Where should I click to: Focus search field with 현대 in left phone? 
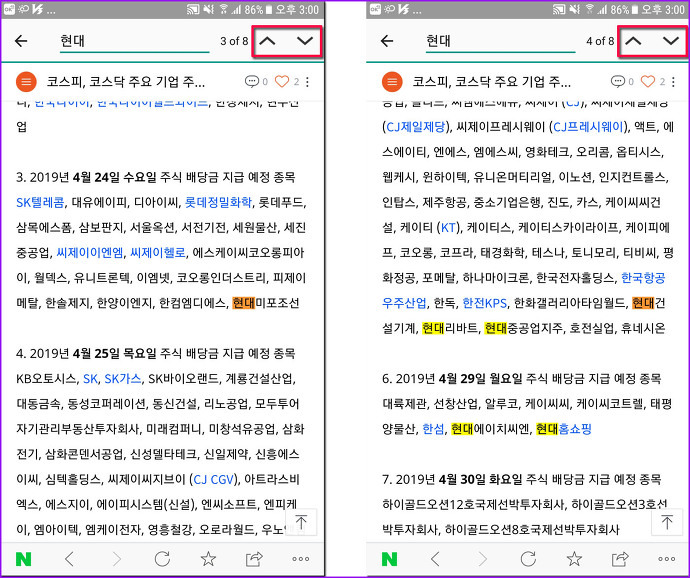coord(134,41)
